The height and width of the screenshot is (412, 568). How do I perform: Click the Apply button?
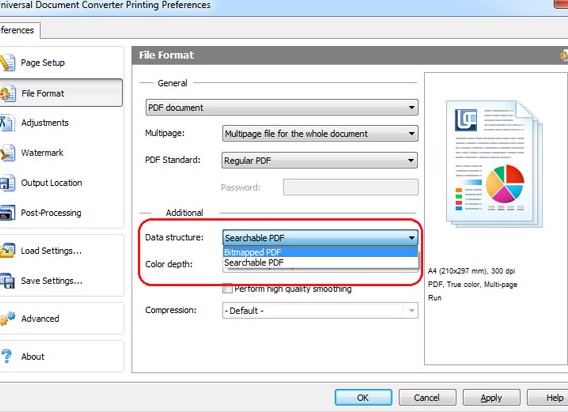[x=491, y=398]
